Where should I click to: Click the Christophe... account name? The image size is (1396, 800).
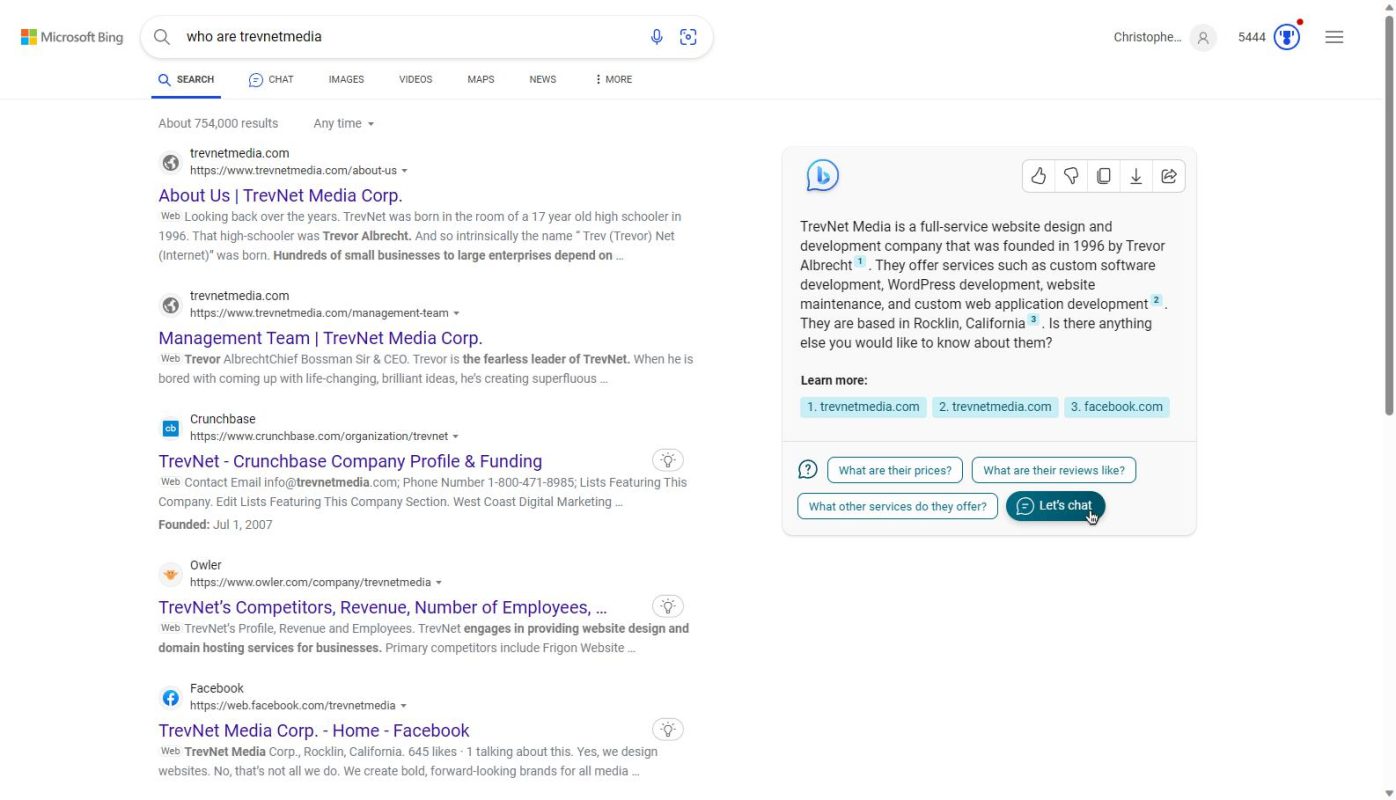[1147, 37]
